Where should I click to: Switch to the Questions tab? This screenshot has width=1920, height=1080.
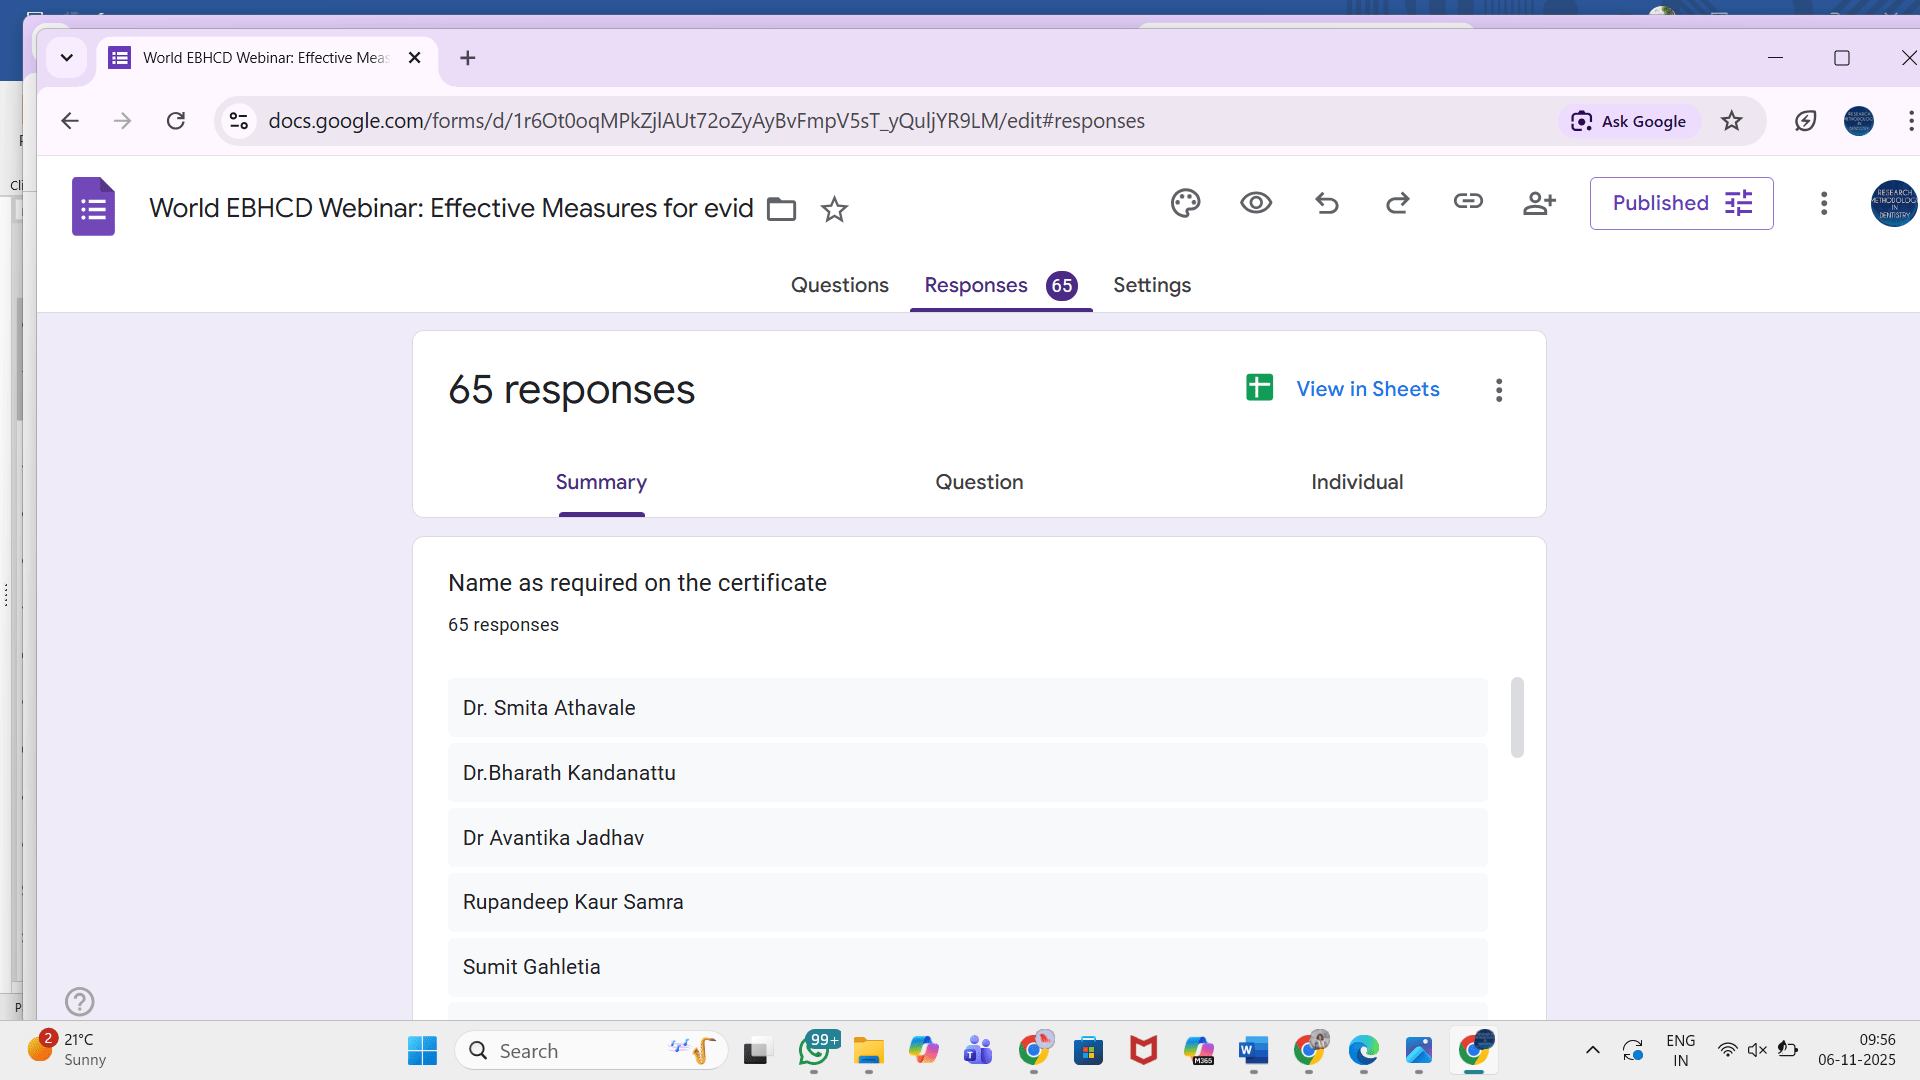(x=839, y=285)
